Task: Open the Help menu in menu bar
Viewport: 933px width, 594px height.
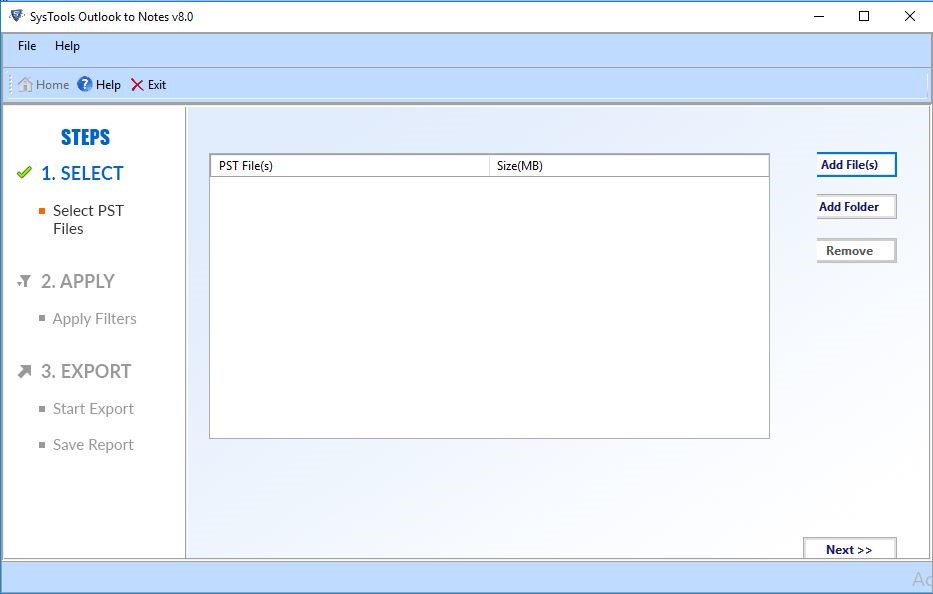Action: 67,46
